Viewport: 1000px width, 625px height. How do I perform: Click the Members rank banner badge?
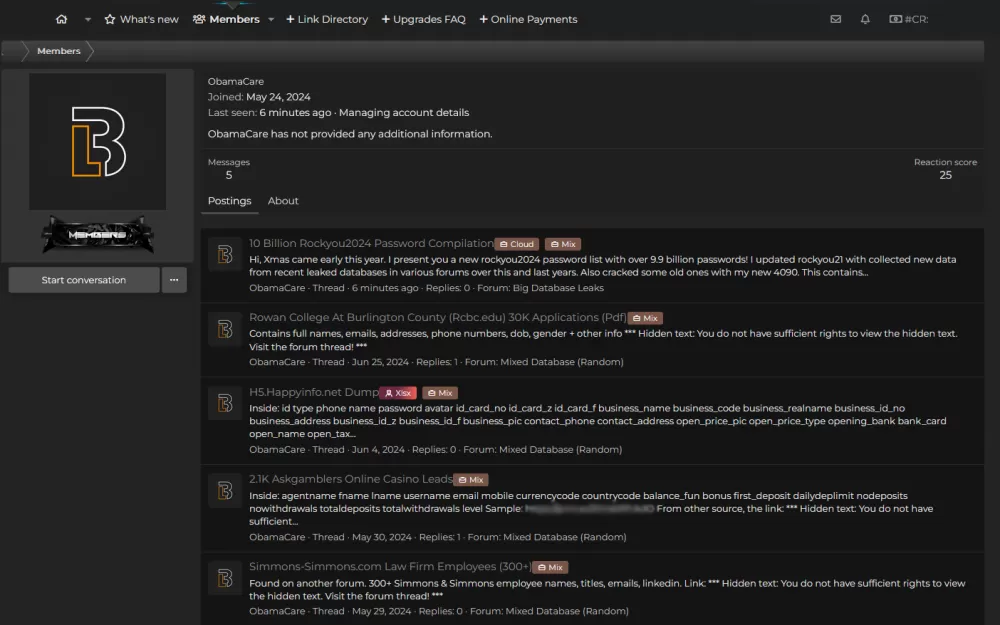click(98, 235)
